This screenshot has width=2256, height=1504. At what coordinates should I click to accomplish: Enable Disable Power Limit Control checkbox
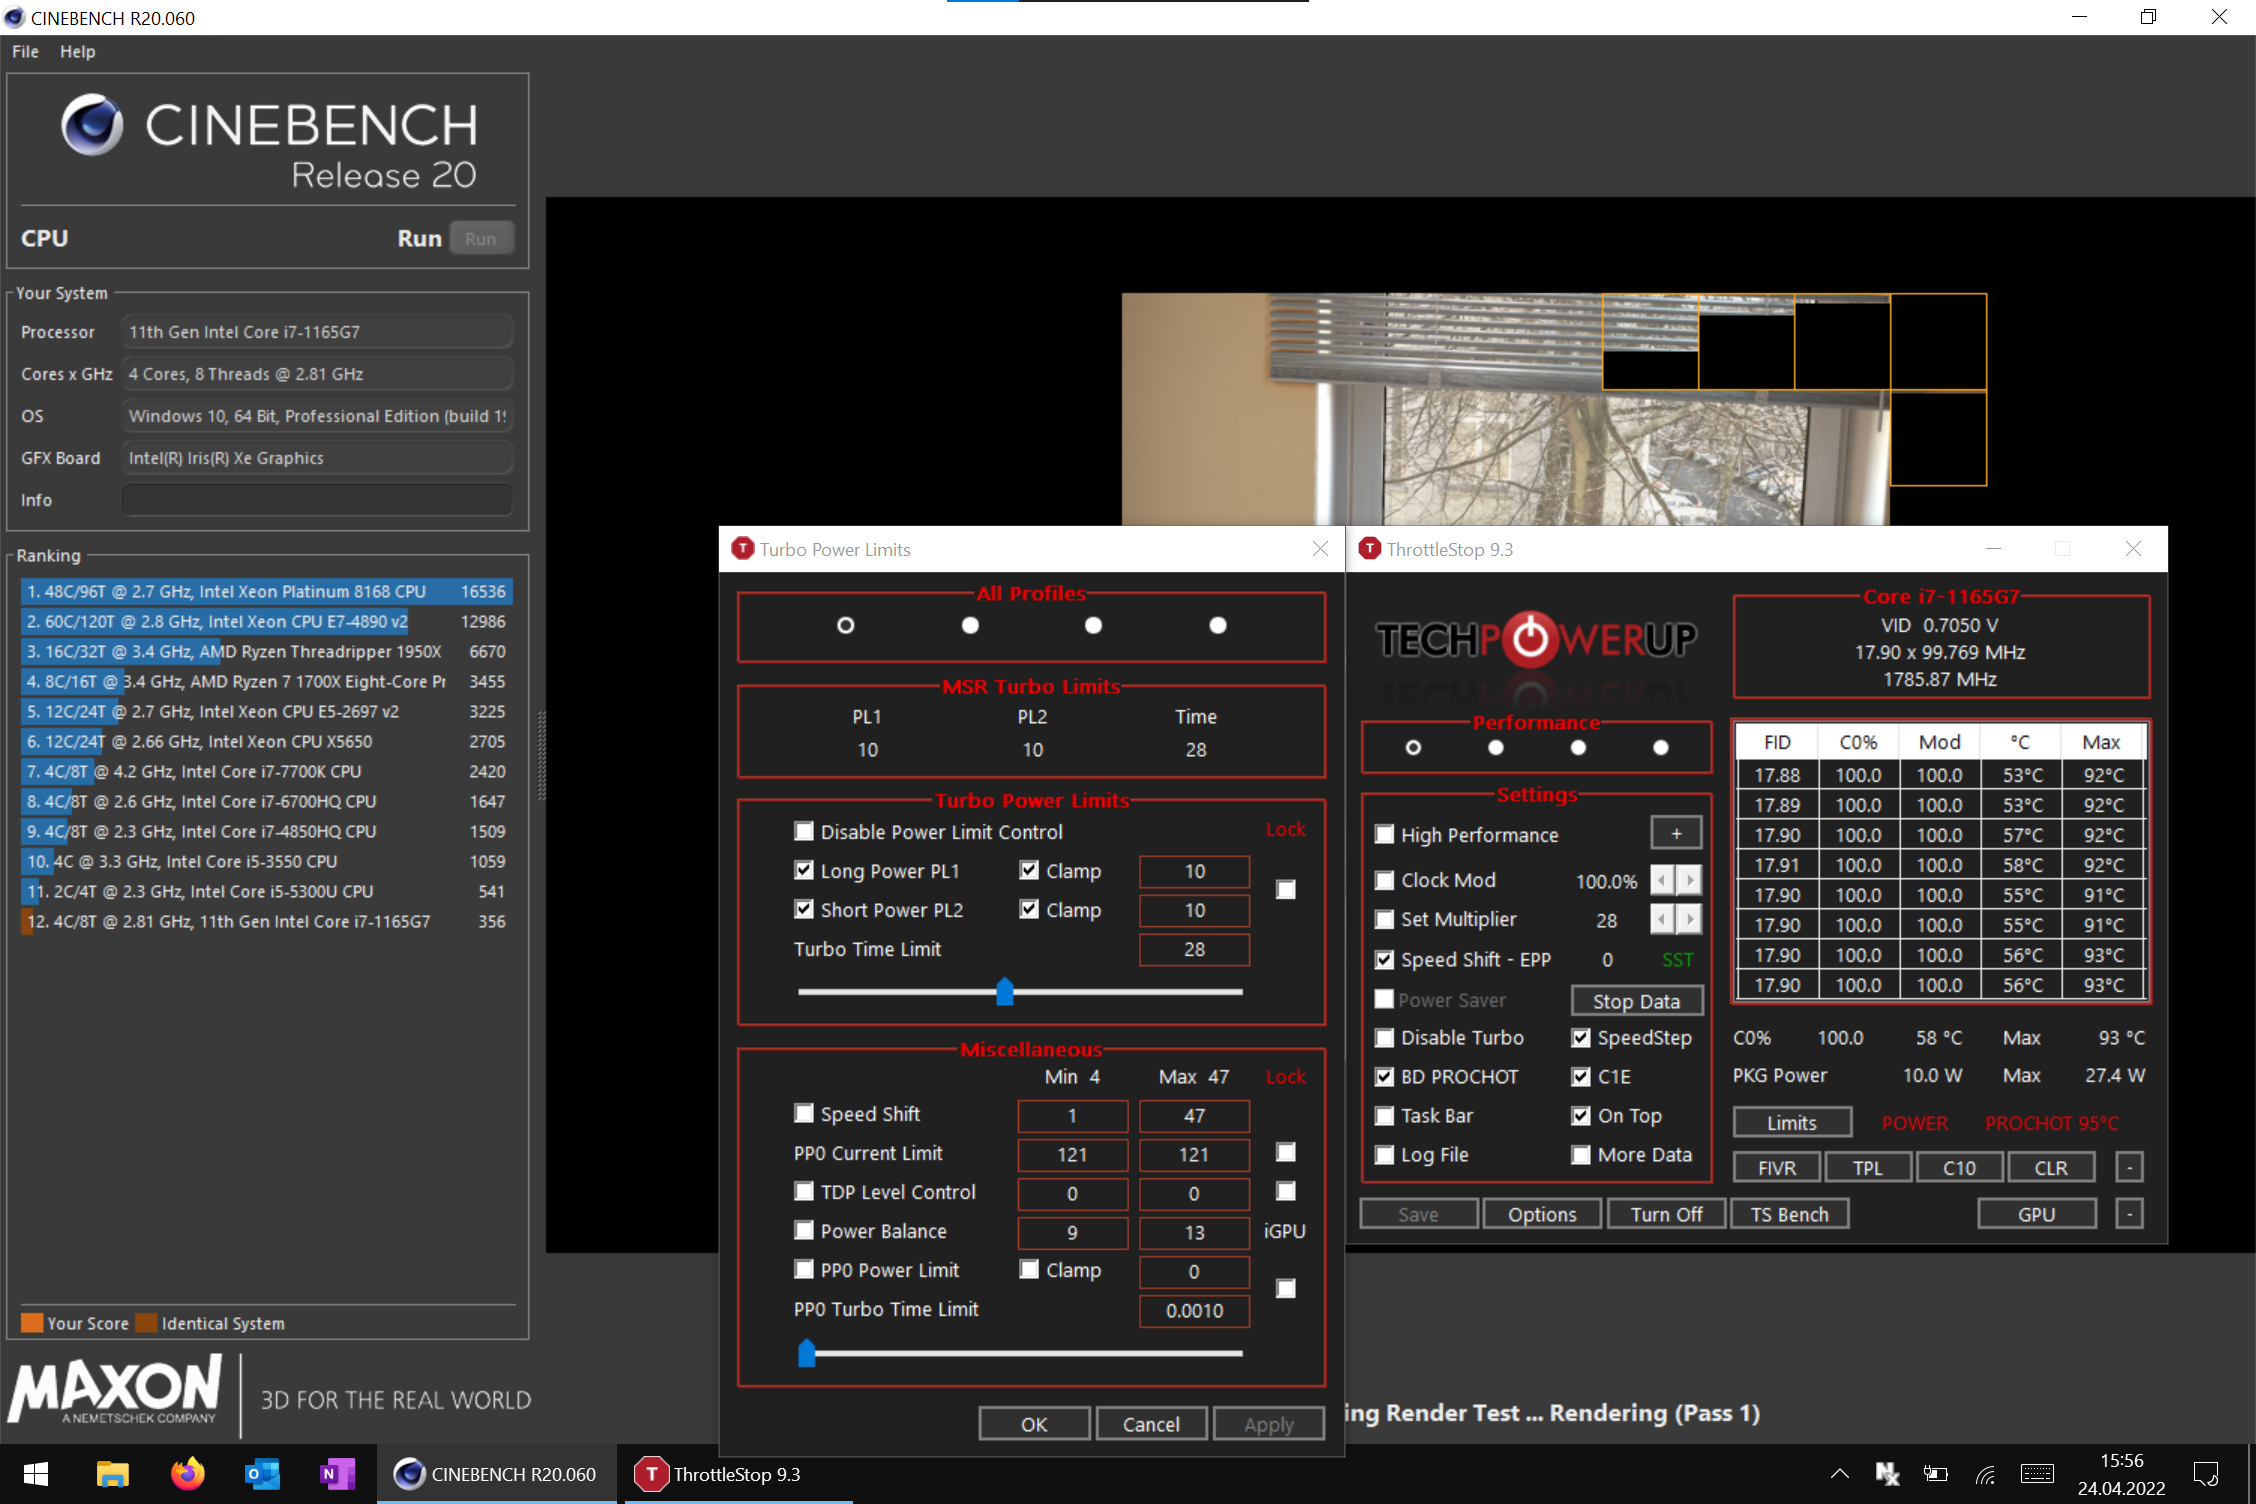(804, 832)
